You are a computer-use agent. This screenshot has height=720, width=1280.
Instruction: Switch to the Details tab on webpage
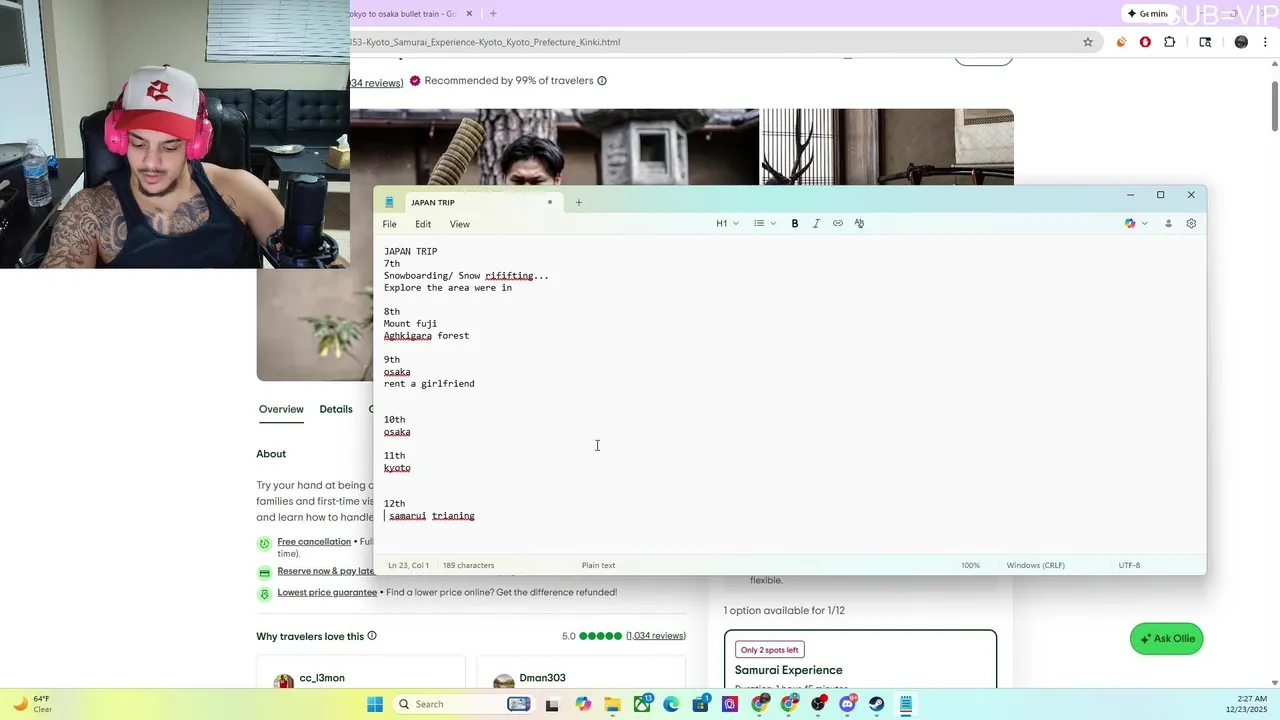(x=336, y=409)
